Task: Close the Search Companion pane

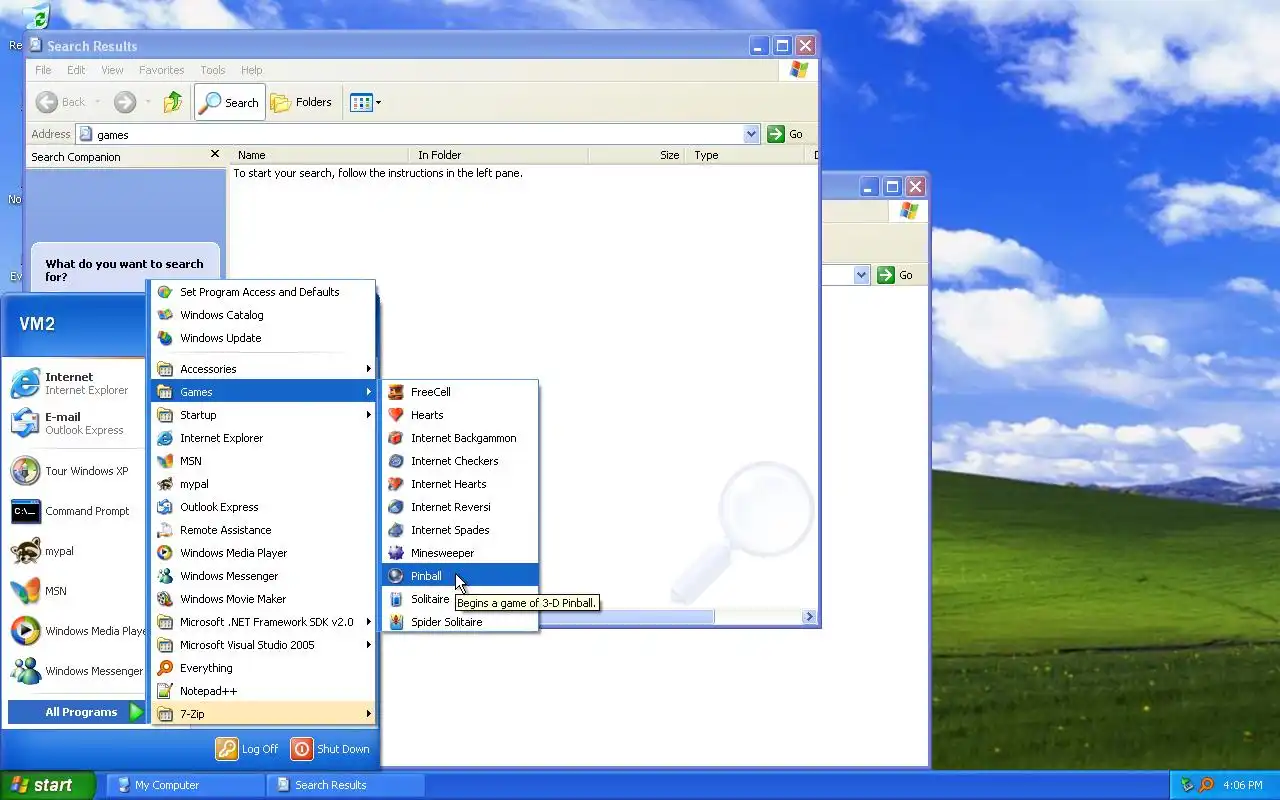Action: point(215,154)
